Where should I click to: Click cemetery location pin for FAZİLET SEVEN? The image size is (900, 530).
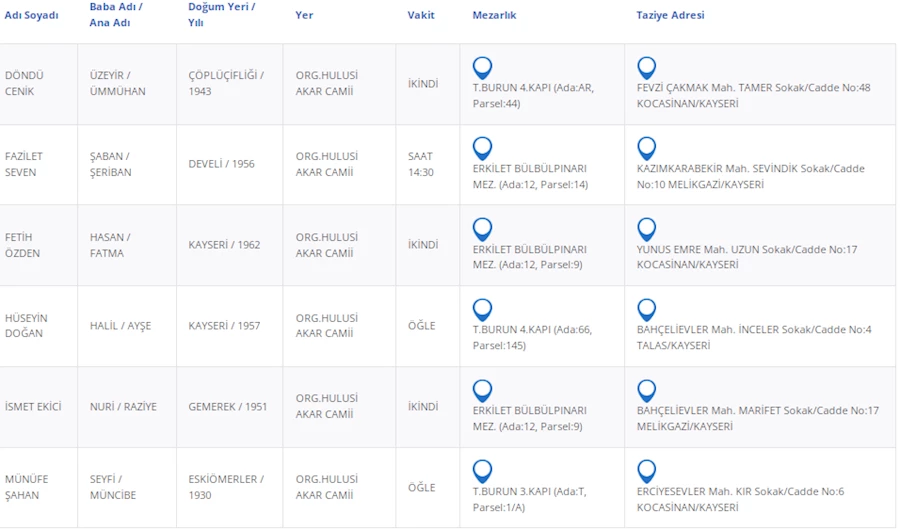pyautogui.click(x=482, y=148)
